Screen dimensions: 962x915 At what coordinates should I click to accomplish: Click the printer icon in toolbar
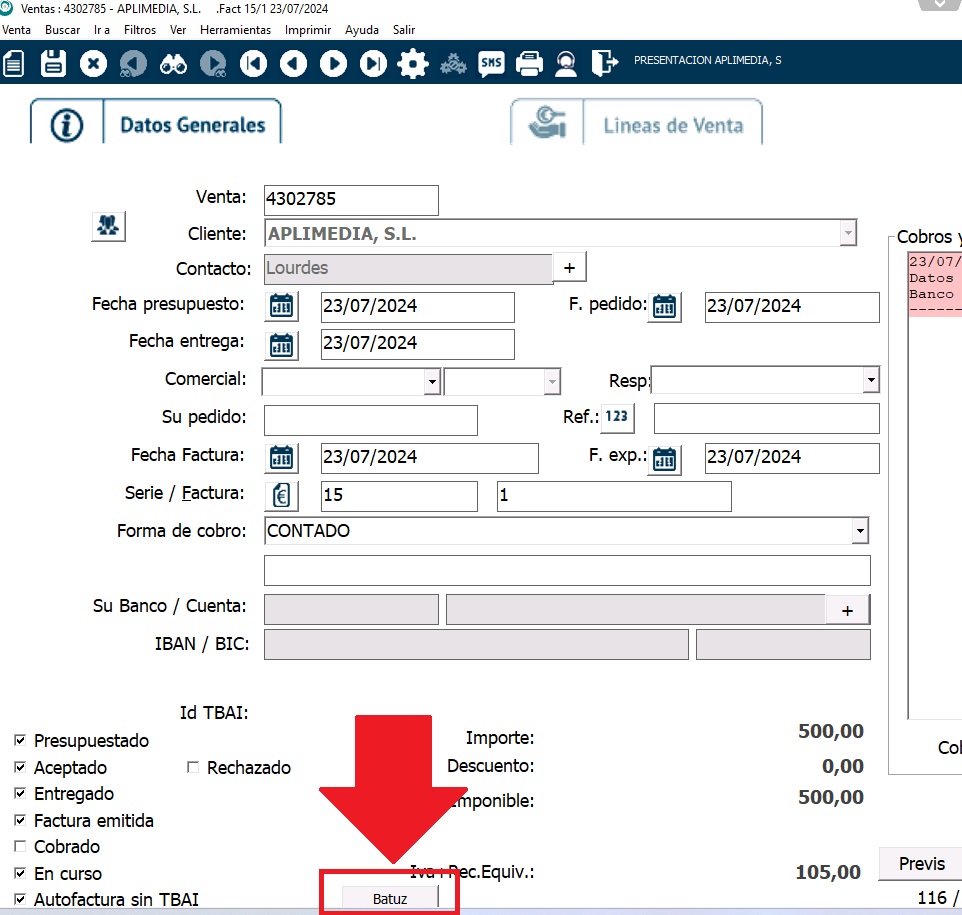pos(529,64)
